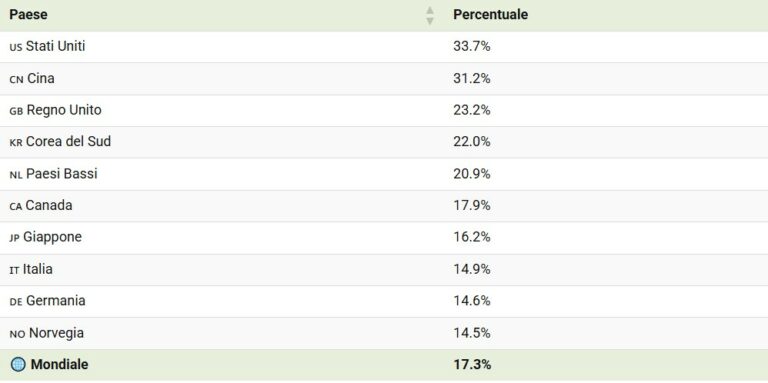Sort table by Paese column header
768x383 pixels.
point(28,15)
